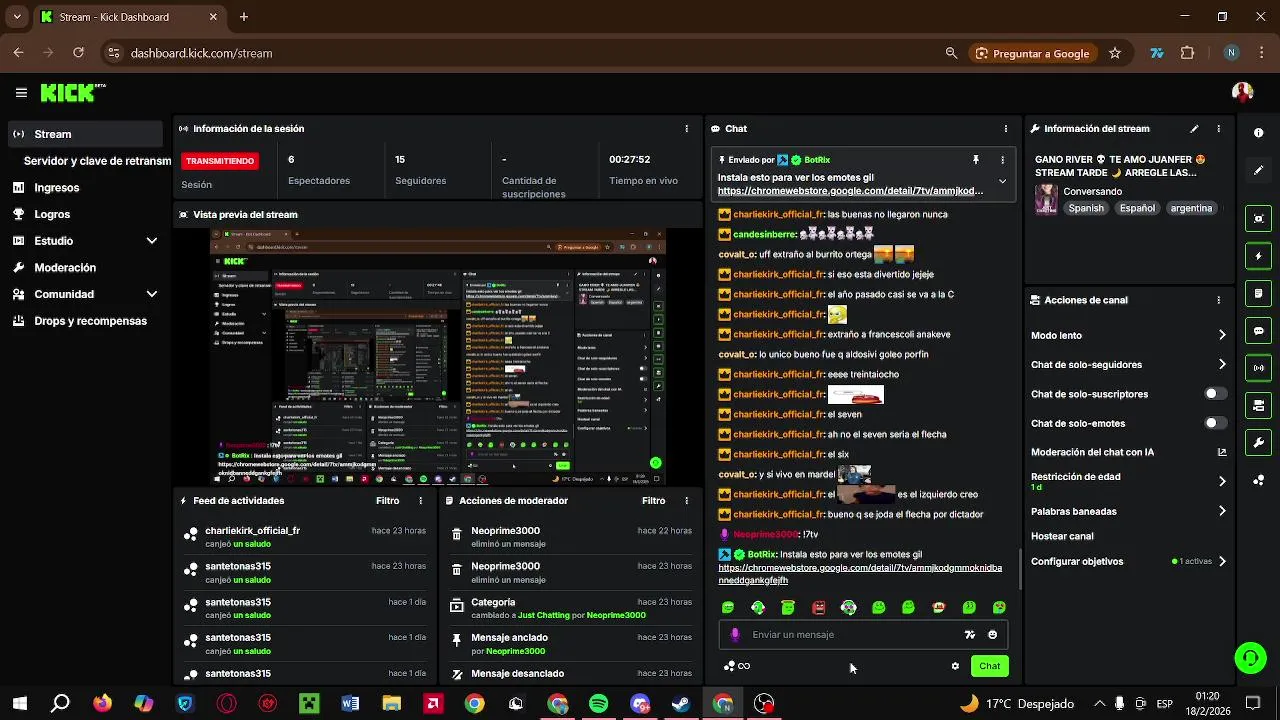Open the hamburger menu beside the Kick logo

tap(21, 93)
